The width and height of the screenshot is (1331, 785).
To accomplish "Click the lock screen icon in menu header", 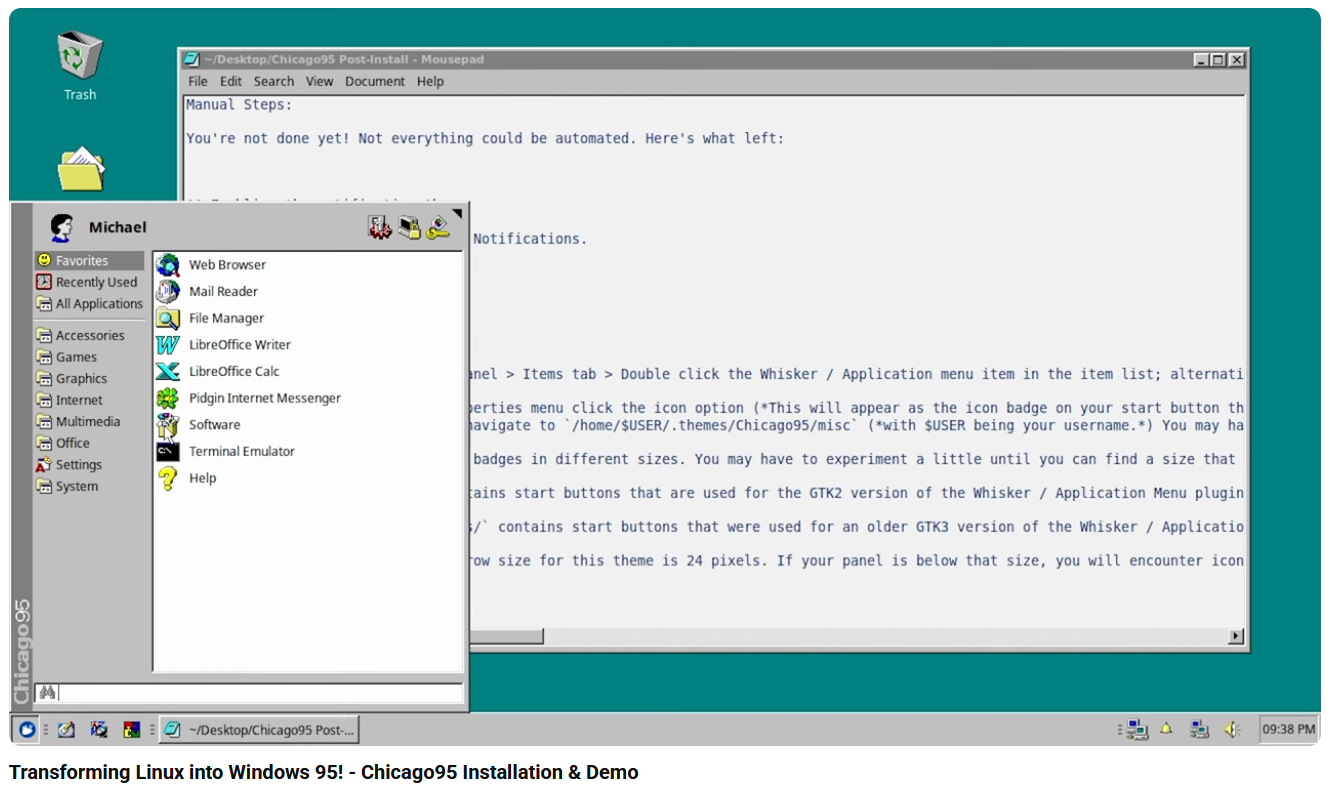I will click(x=409, y=228).
